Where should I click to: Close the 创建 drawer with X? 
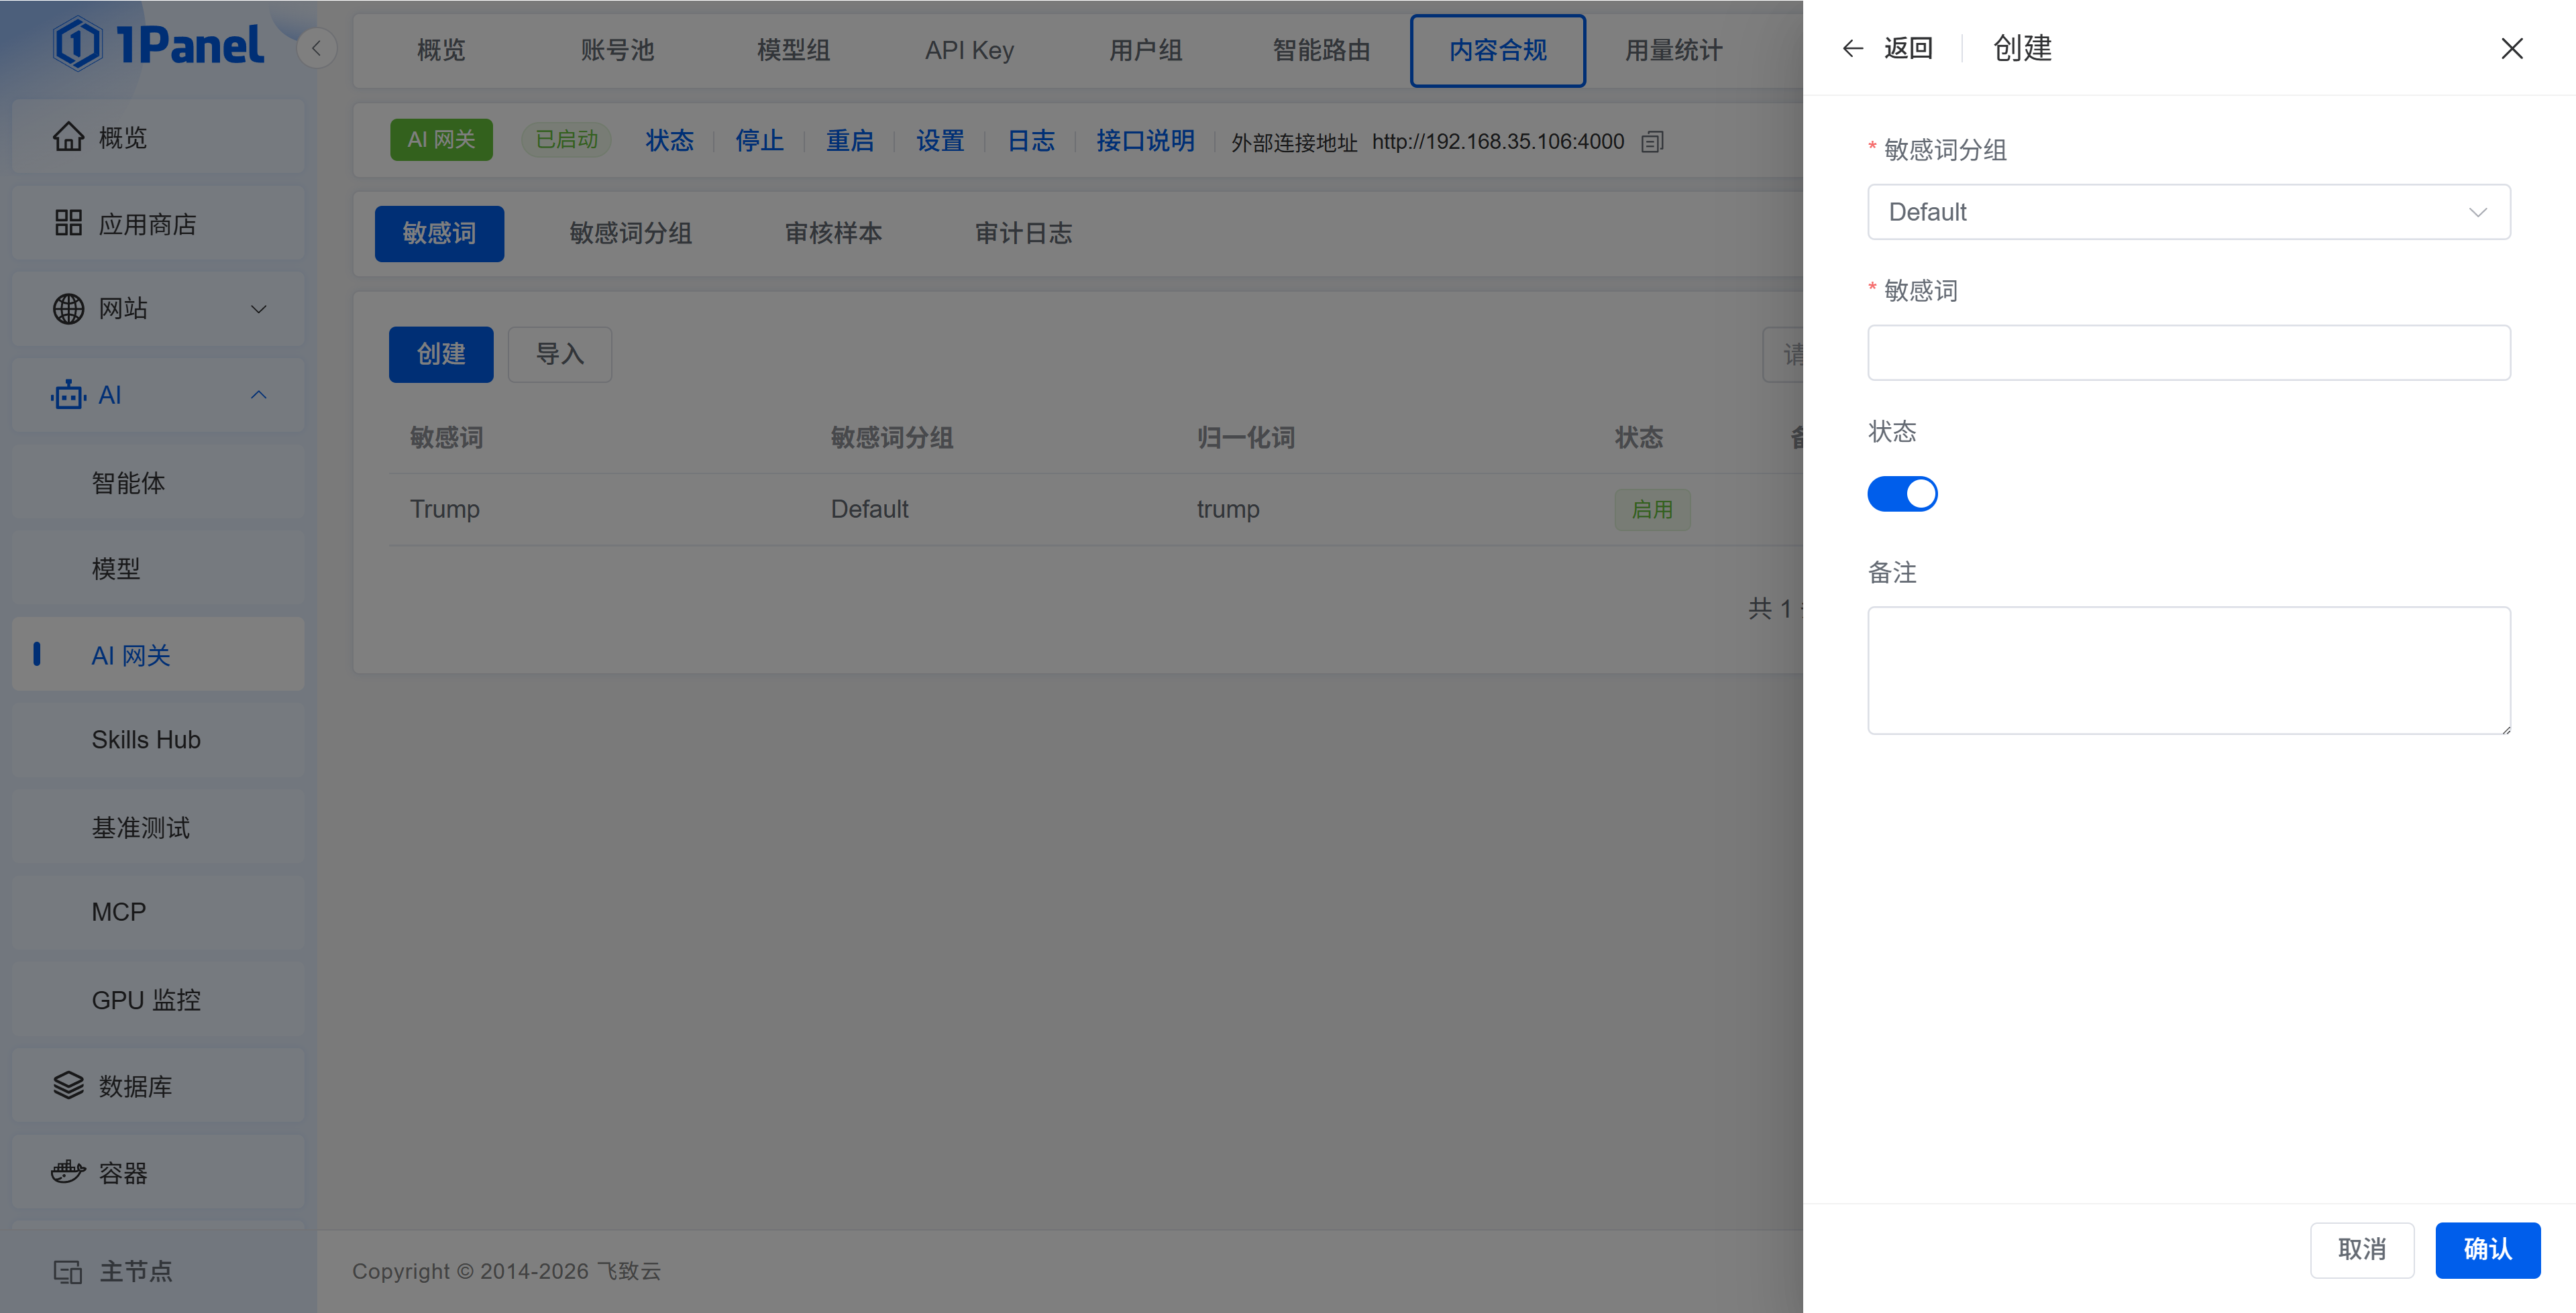coord(2511,48)
